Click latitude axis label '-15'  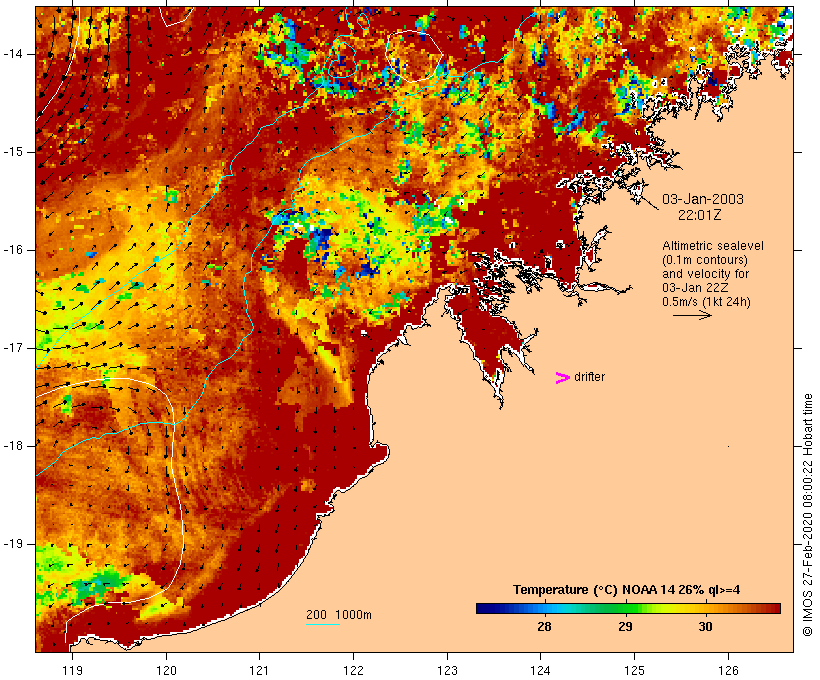13,152
